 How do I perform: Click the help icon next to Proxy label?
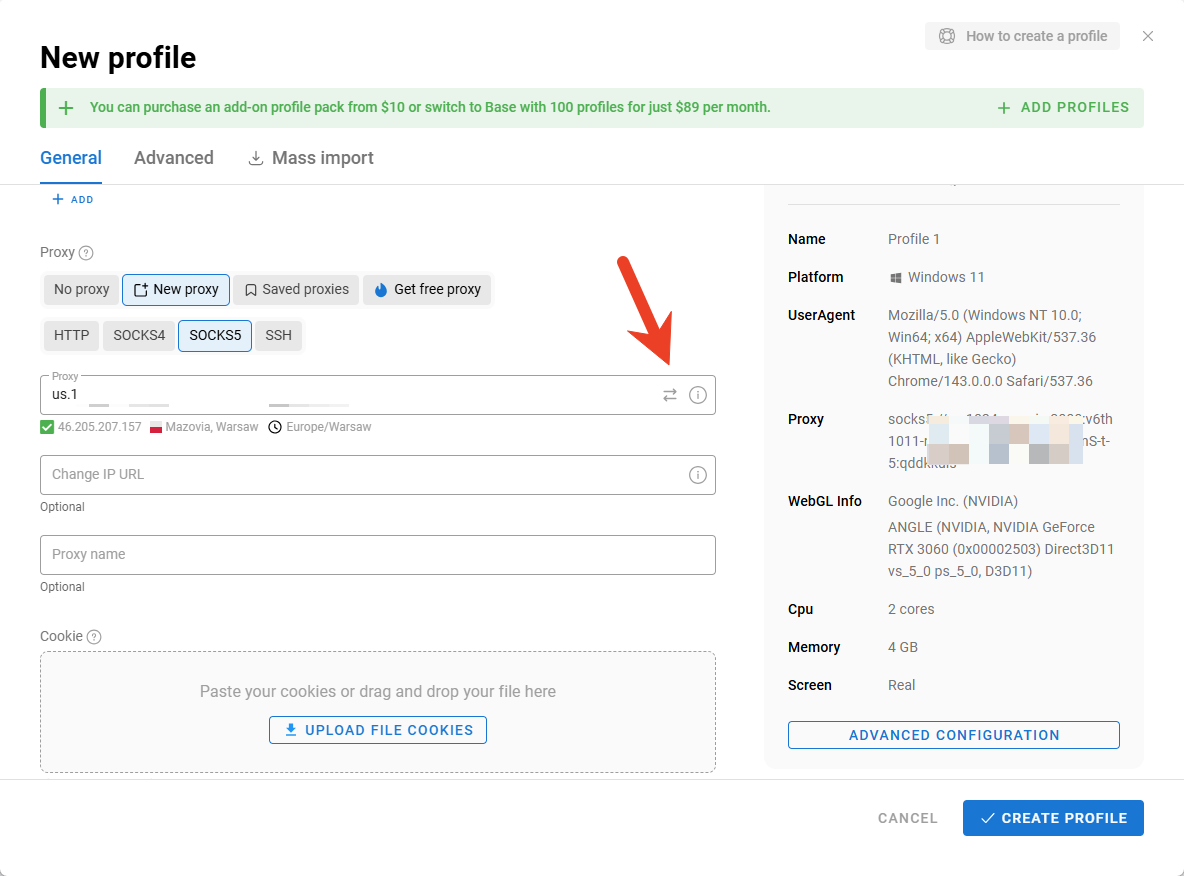[86, 253]
